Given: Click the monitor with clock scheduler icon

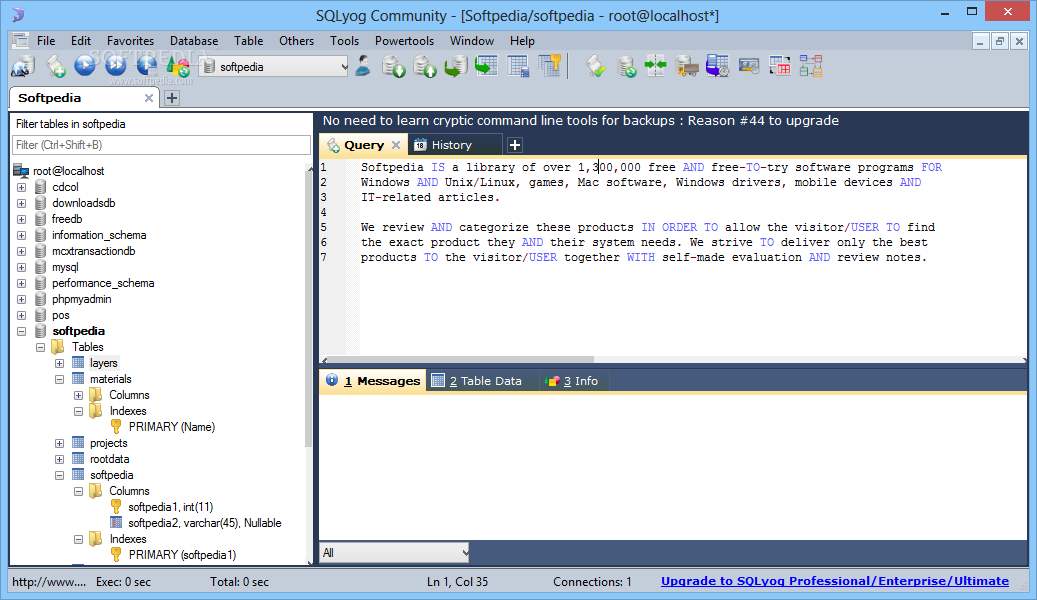Looking at the screenshot, I should pyautogui.click(x=718, y=66).
